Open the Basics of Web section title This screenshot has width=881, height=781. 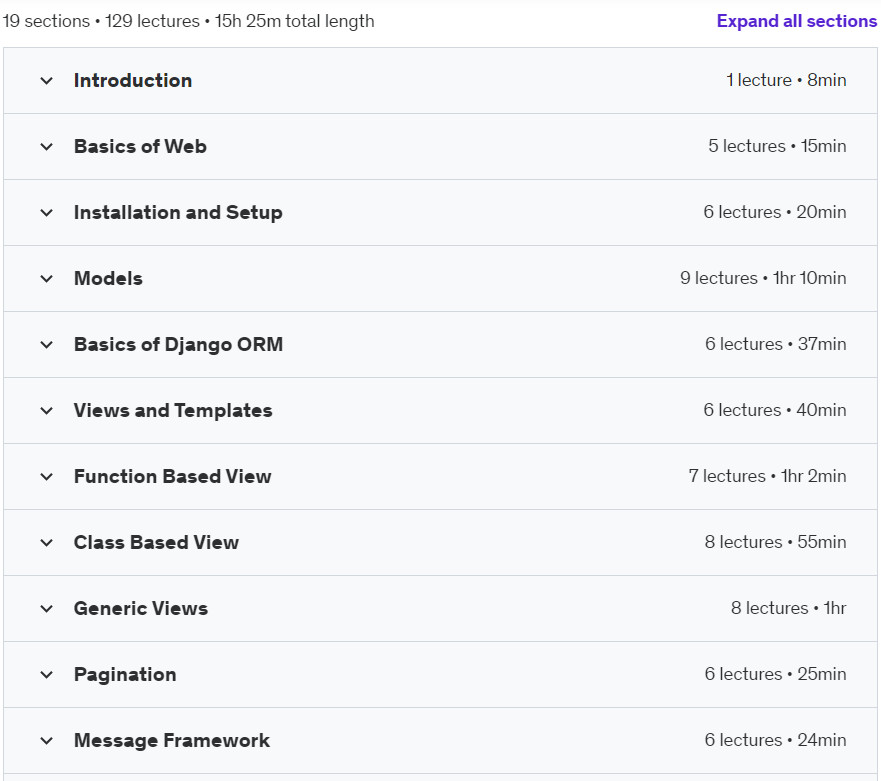[x=140, y=146]
